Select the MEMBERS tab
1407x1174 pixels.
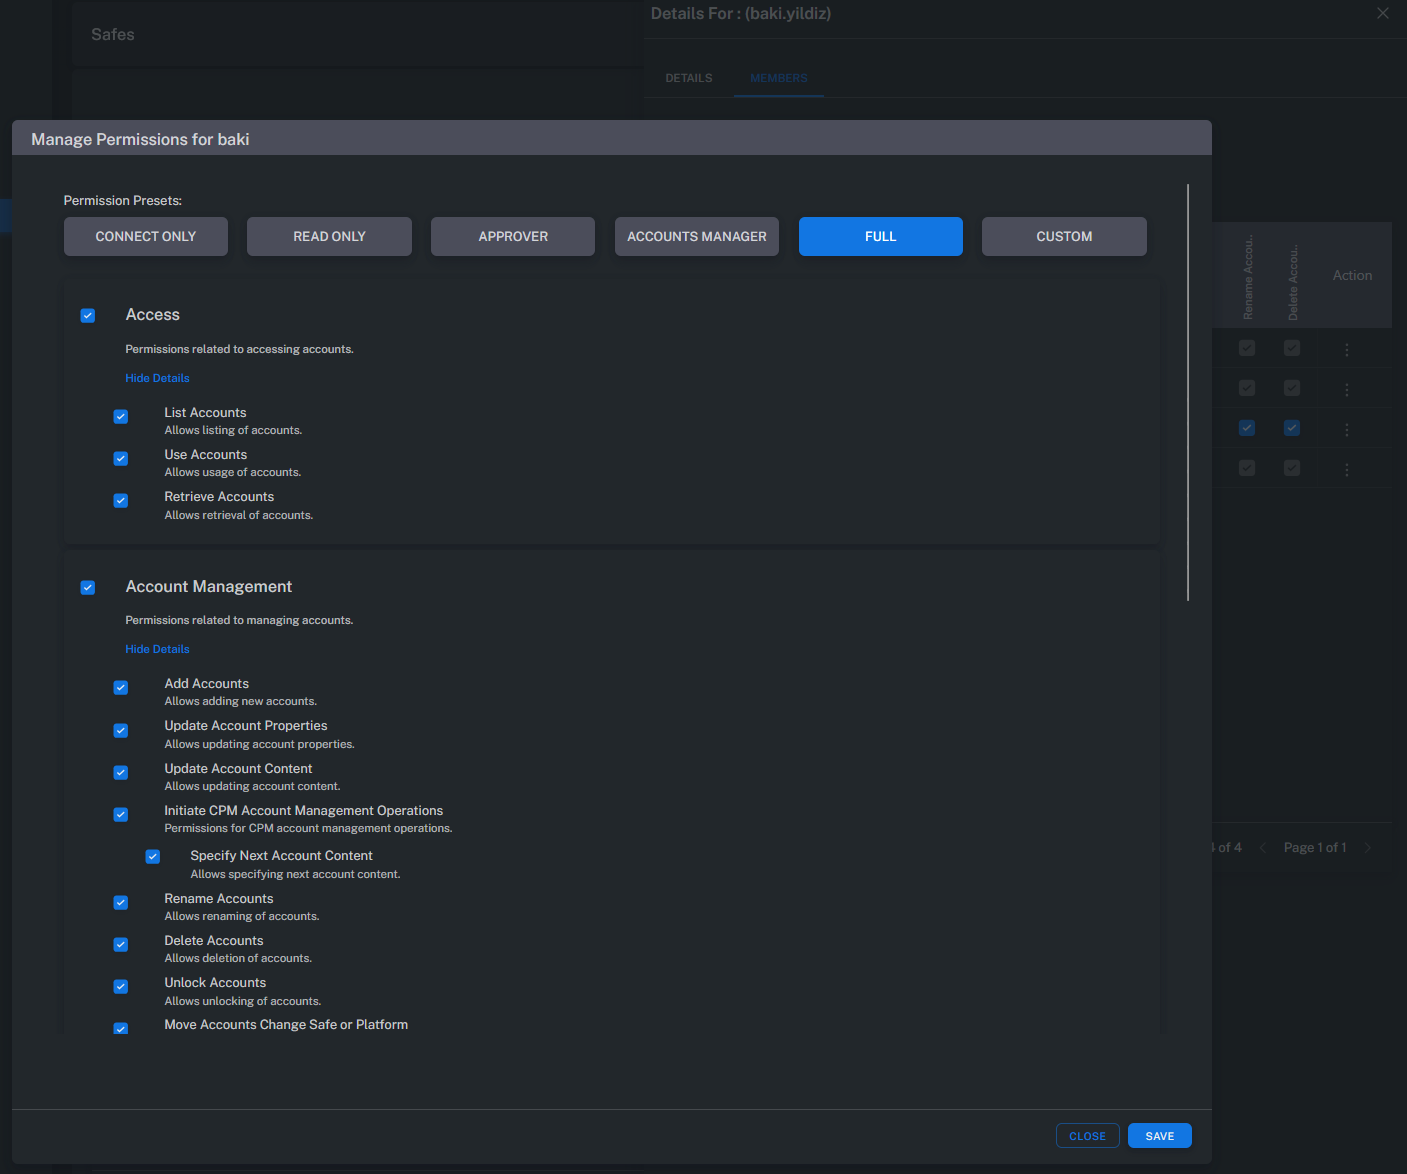click(778, 77)
